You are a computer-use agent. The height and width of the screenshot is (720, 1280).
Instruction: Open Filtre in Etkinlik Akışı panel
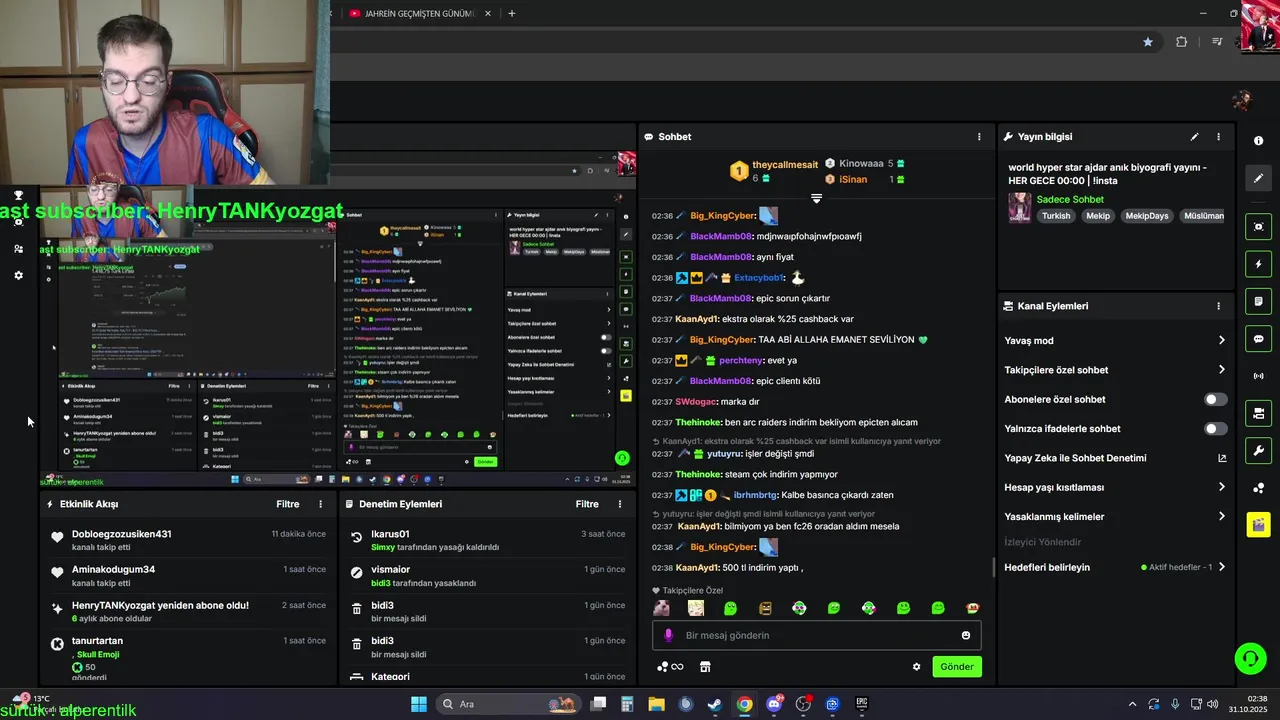tap(288, 504)
